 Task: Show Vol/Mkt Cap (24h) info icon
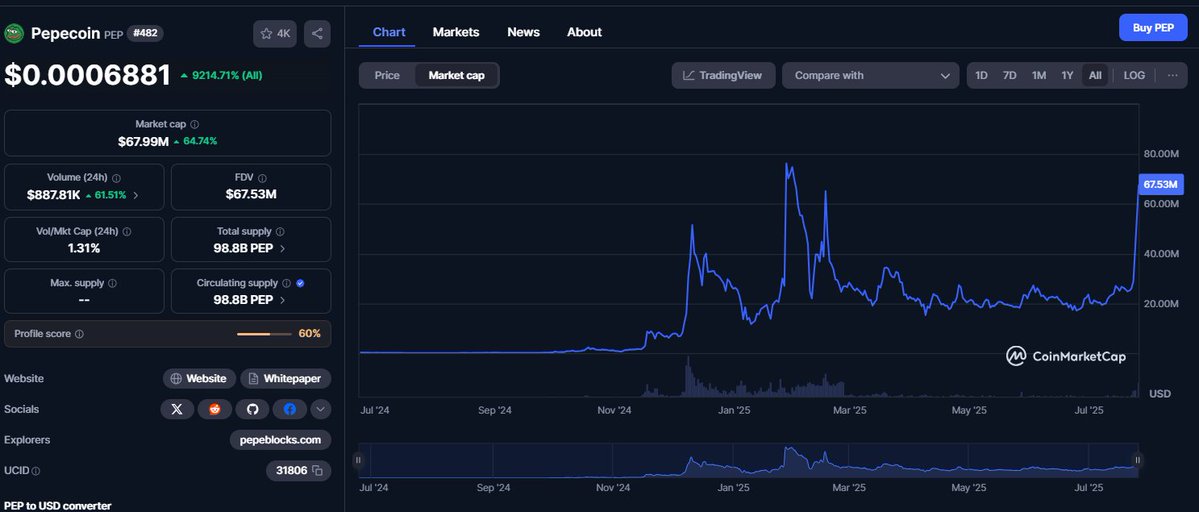(127, 231)
